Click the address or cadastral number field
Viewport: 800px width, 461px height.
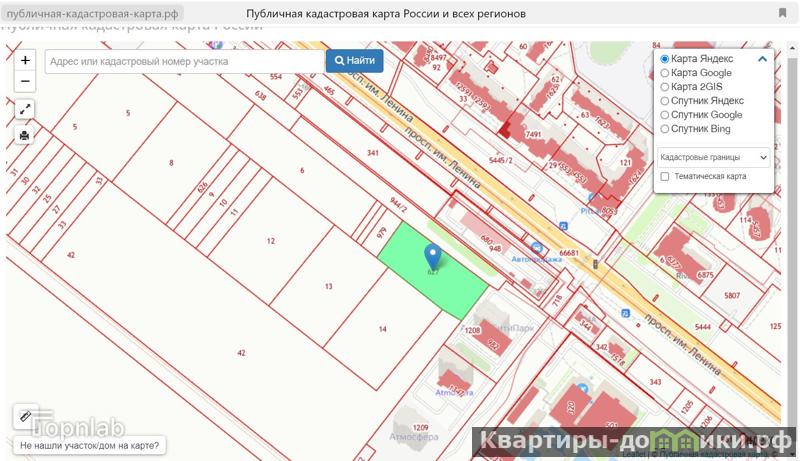tap(184, 61)
